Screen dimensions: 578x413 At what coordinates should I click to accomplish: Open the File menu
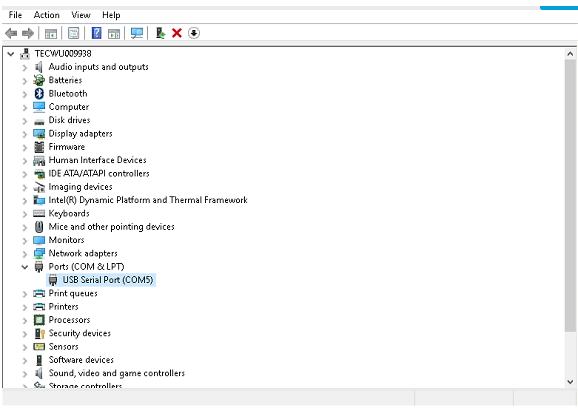pyautogui.click(x=15, y=15)
